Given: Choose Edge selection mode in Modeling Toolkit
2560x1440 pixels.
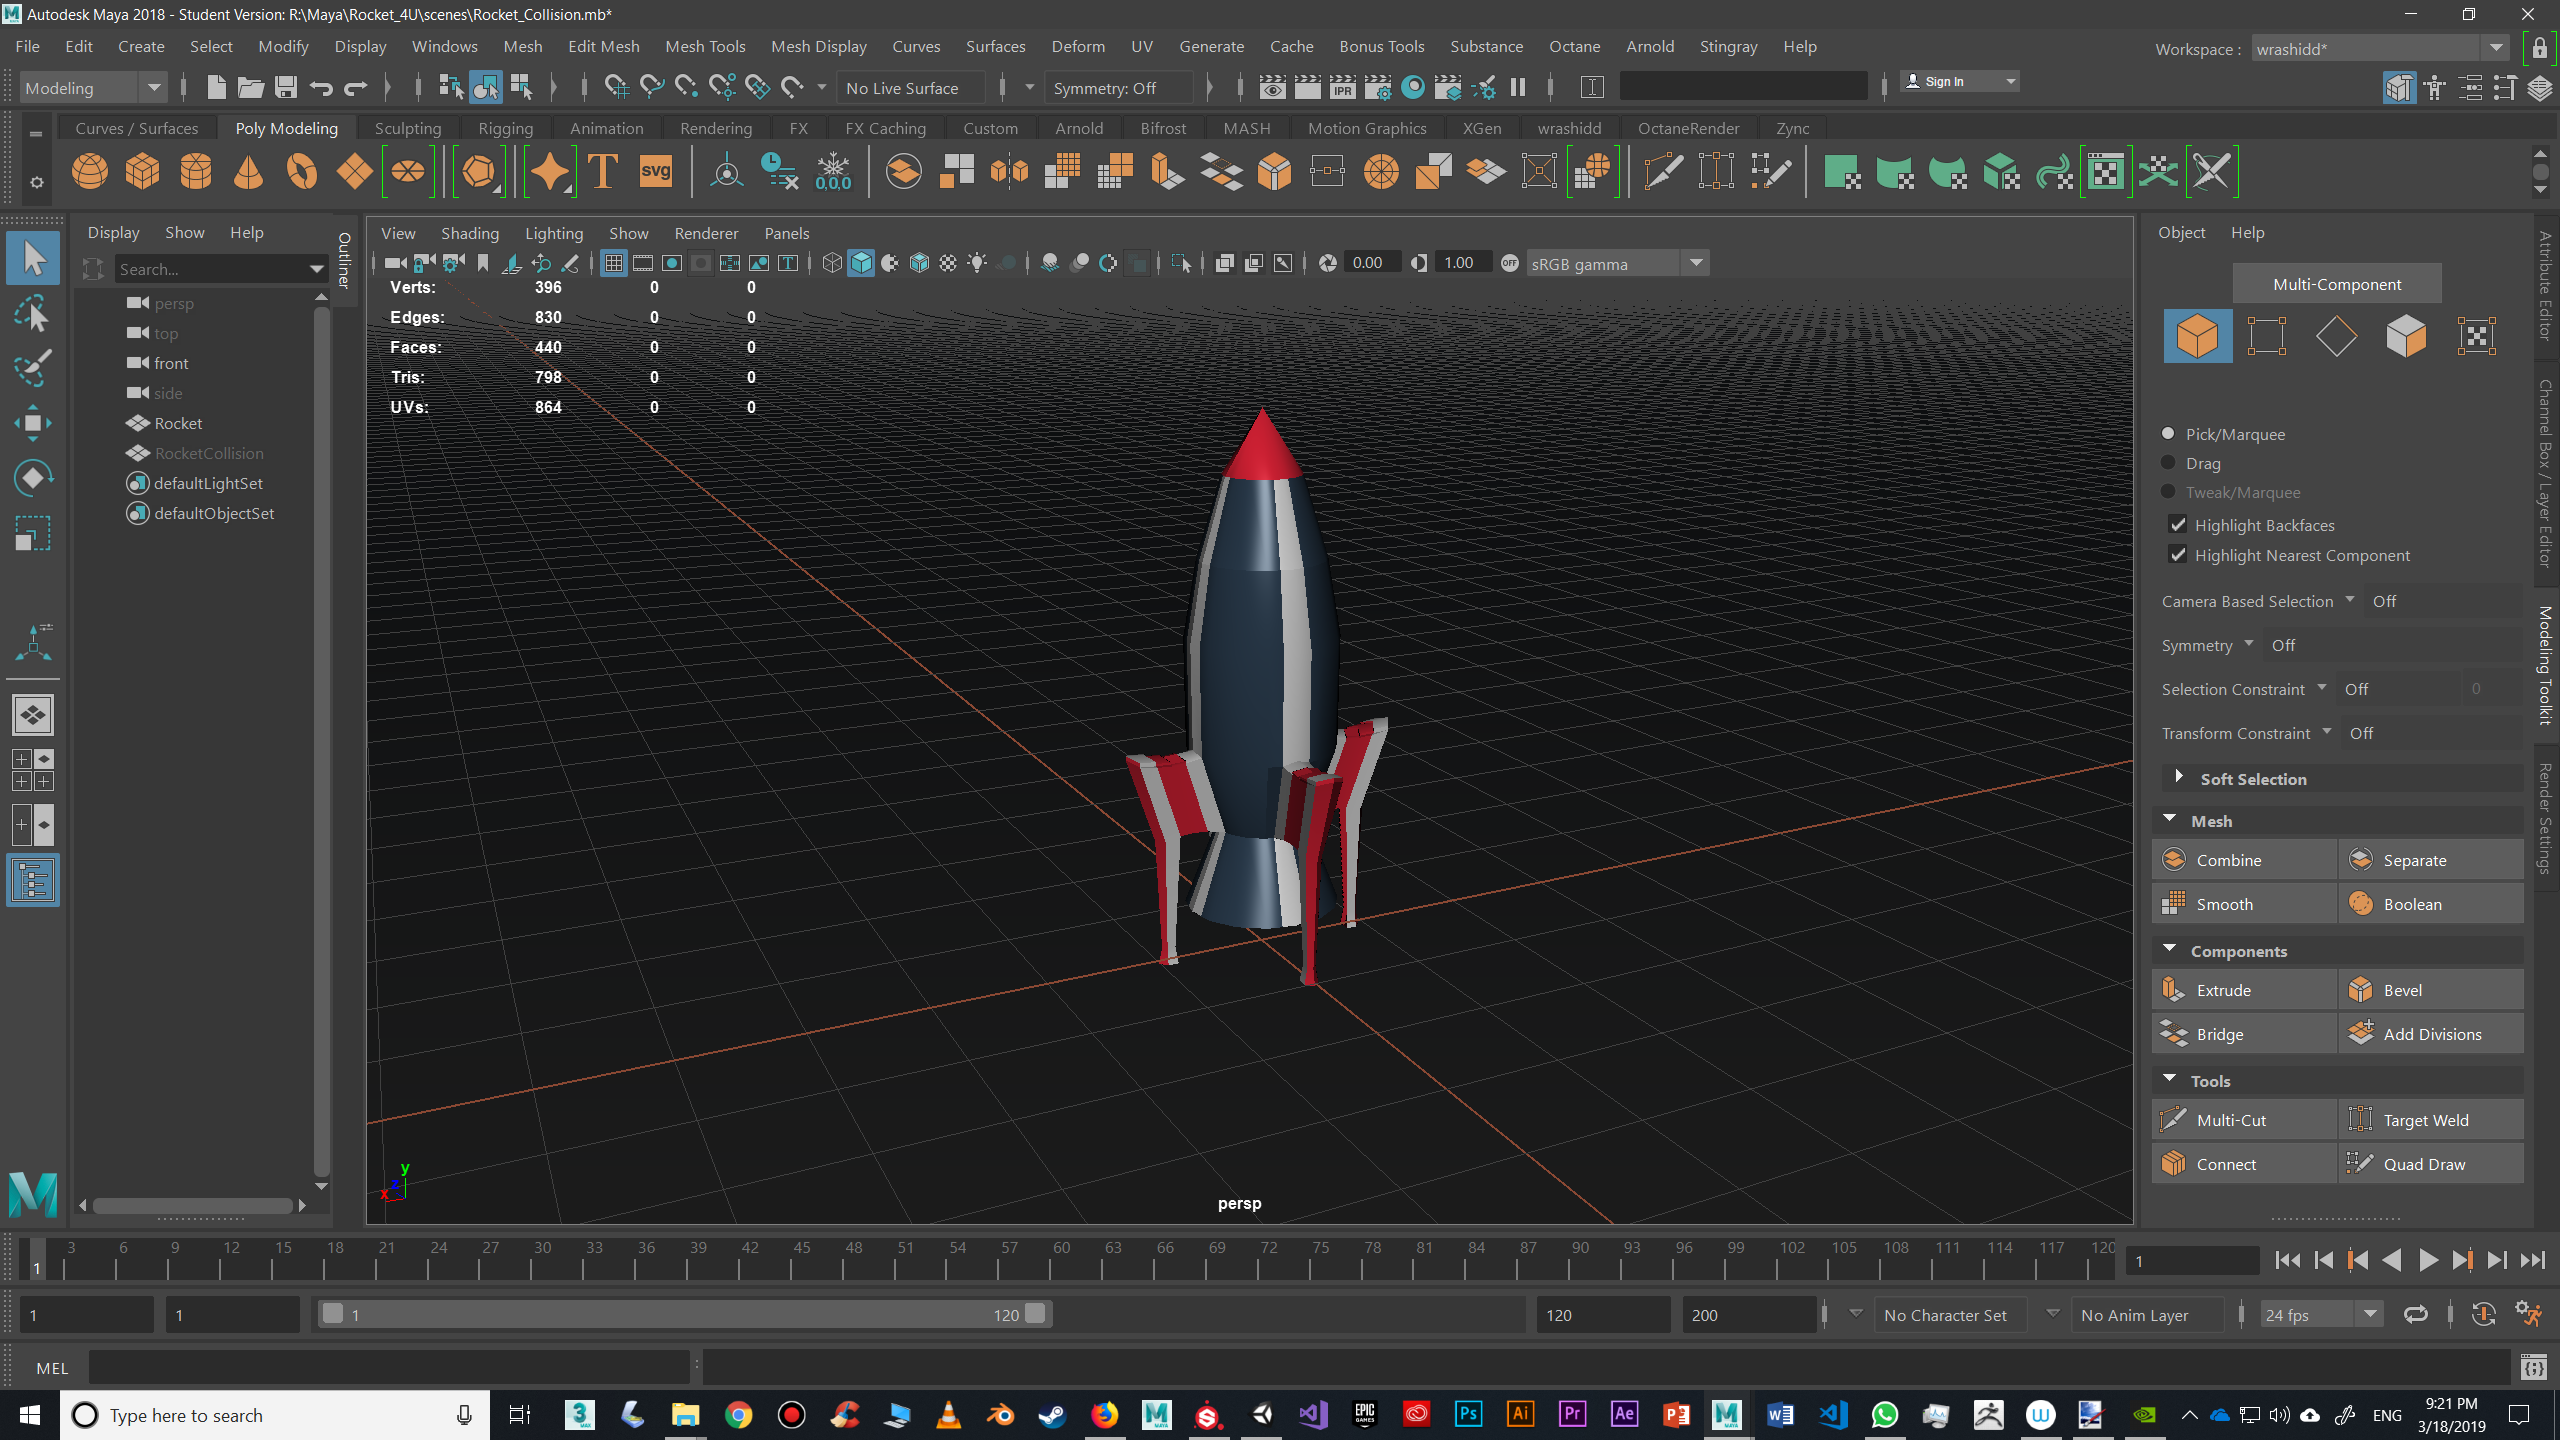Looking at the screenshot, I should coord(2336,336).
